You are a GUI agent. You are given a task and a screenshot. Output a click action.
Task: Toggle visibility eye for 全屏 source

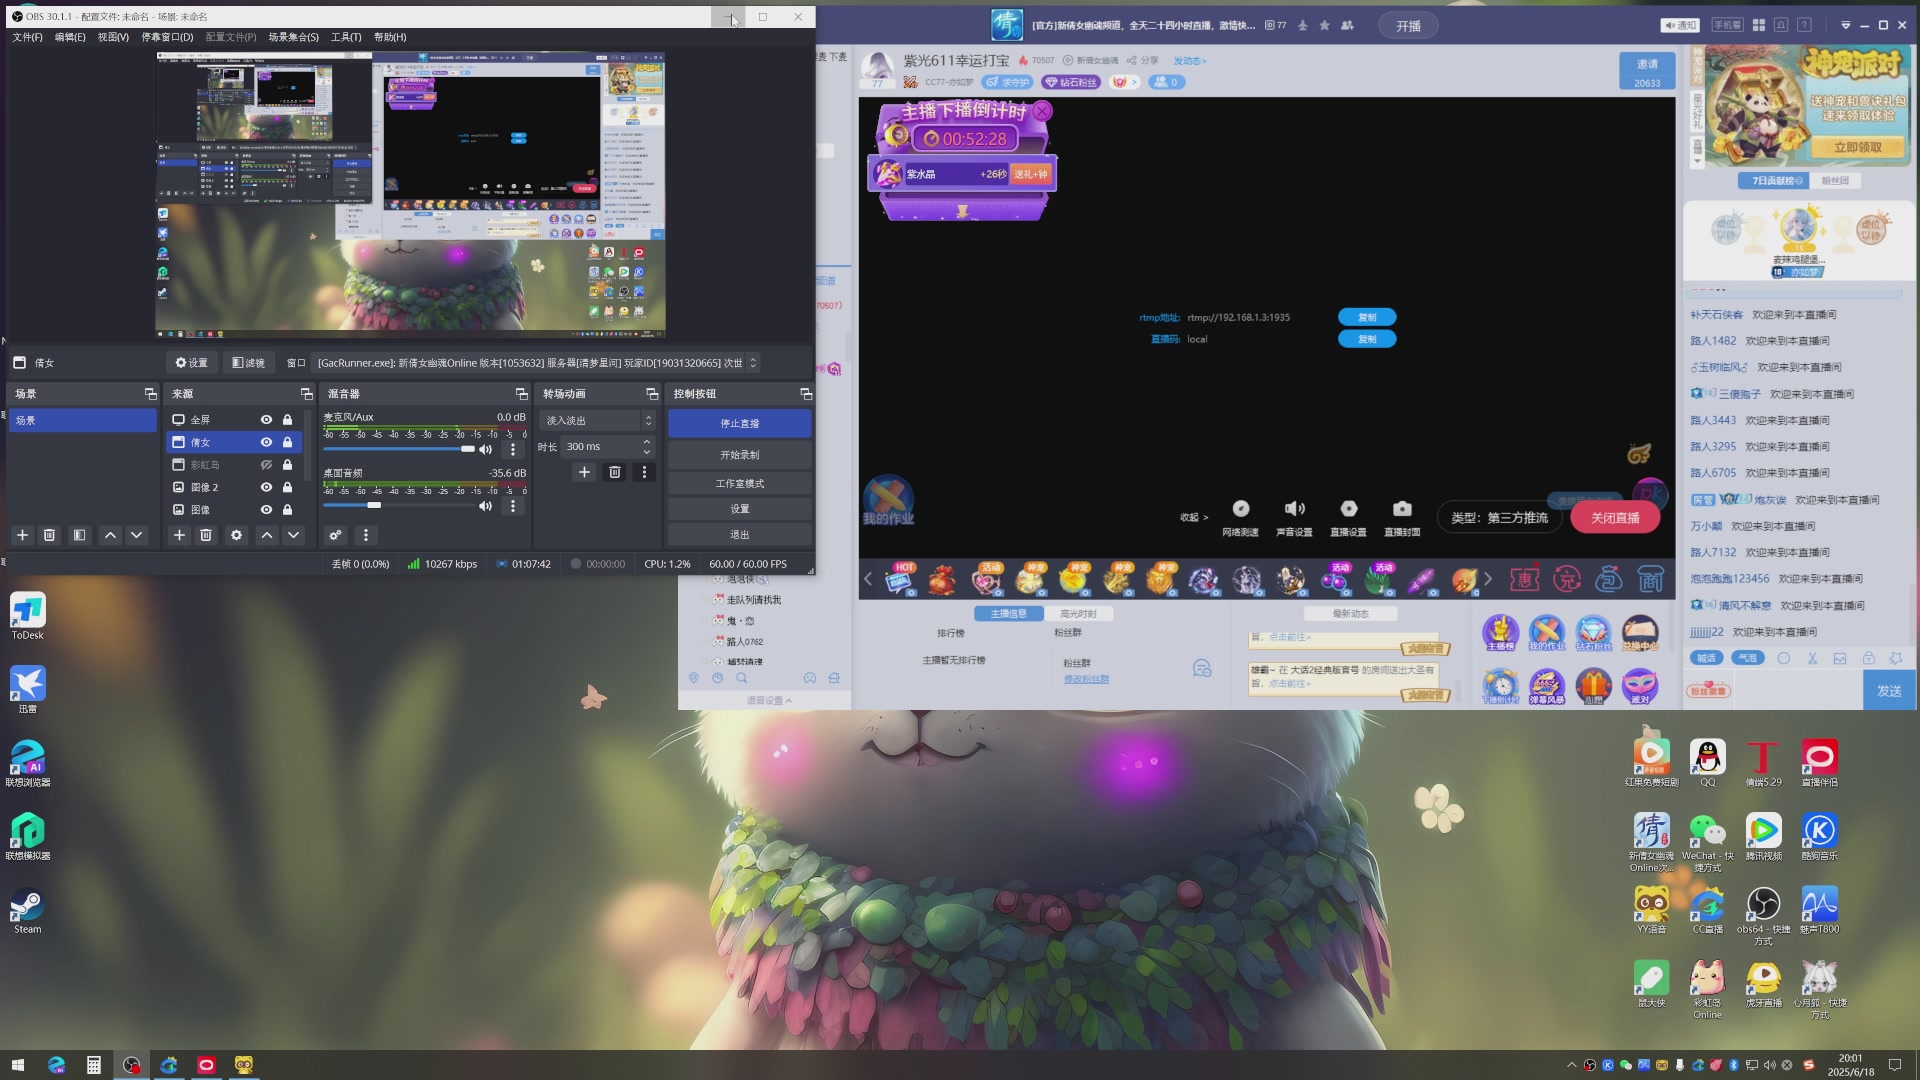pos(266,420)
